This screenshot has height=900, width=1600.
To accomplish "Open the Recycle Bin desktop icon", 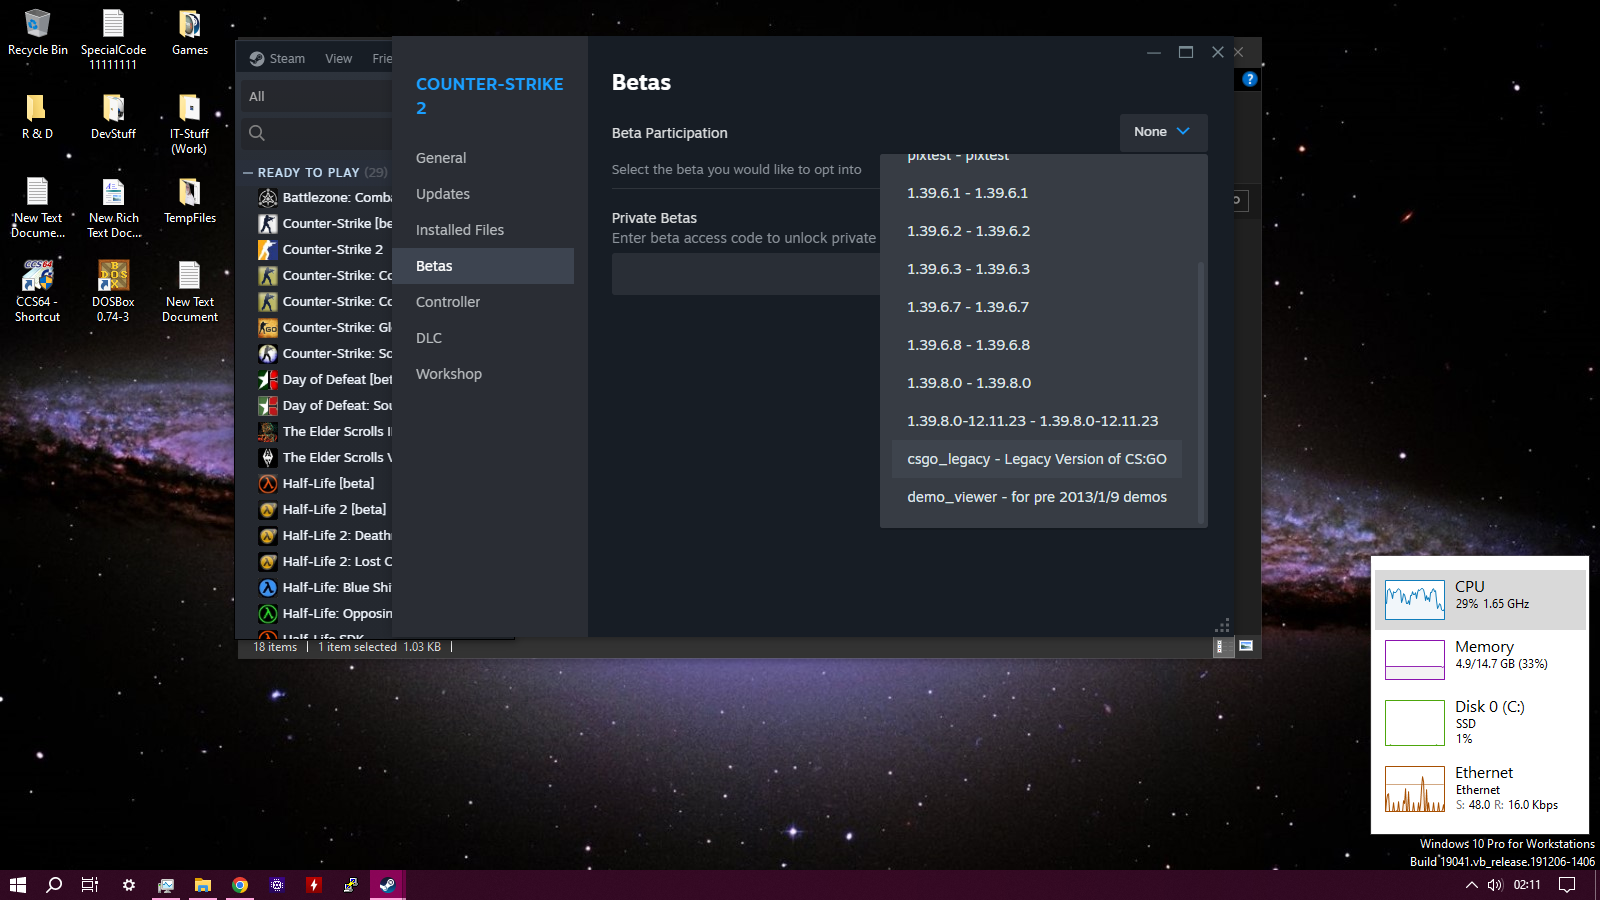I will coord(38,32).
